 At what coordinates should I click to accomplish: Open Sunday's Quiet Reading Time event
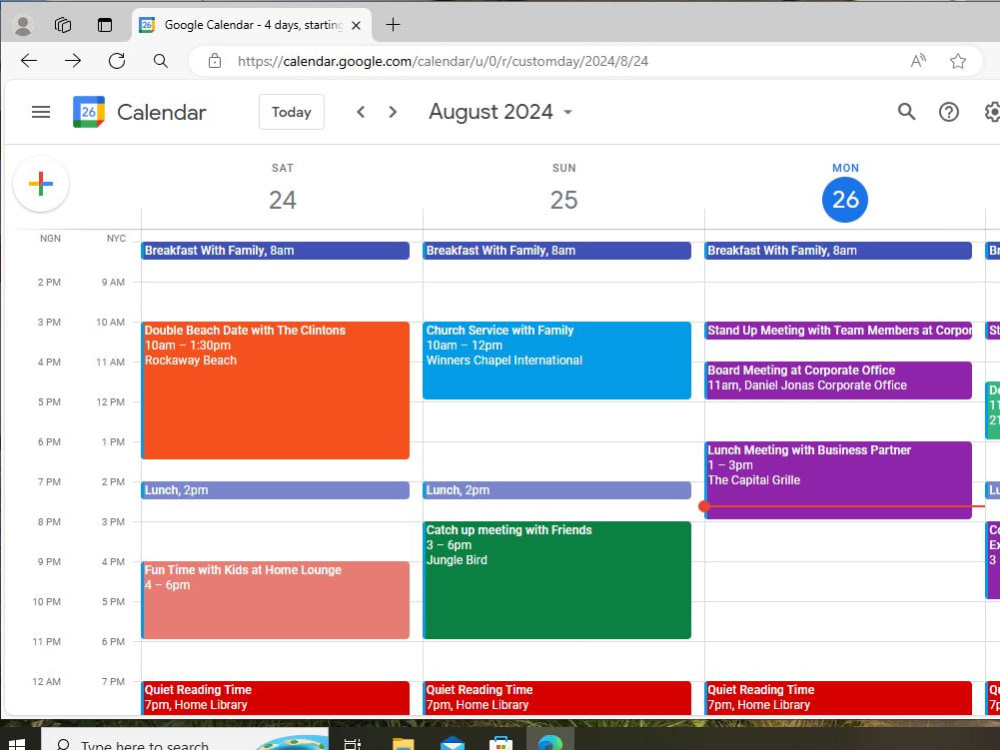[557, 698]
